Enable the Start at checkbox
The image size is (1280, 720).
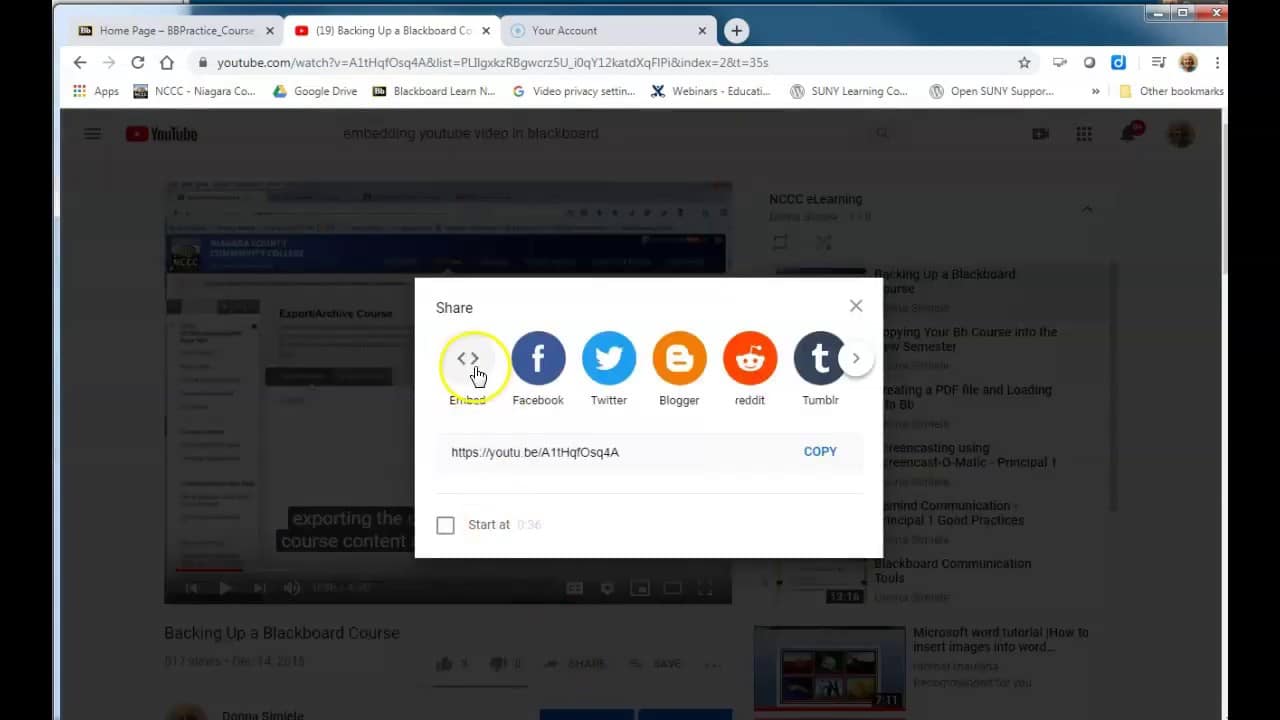(446, 525)
